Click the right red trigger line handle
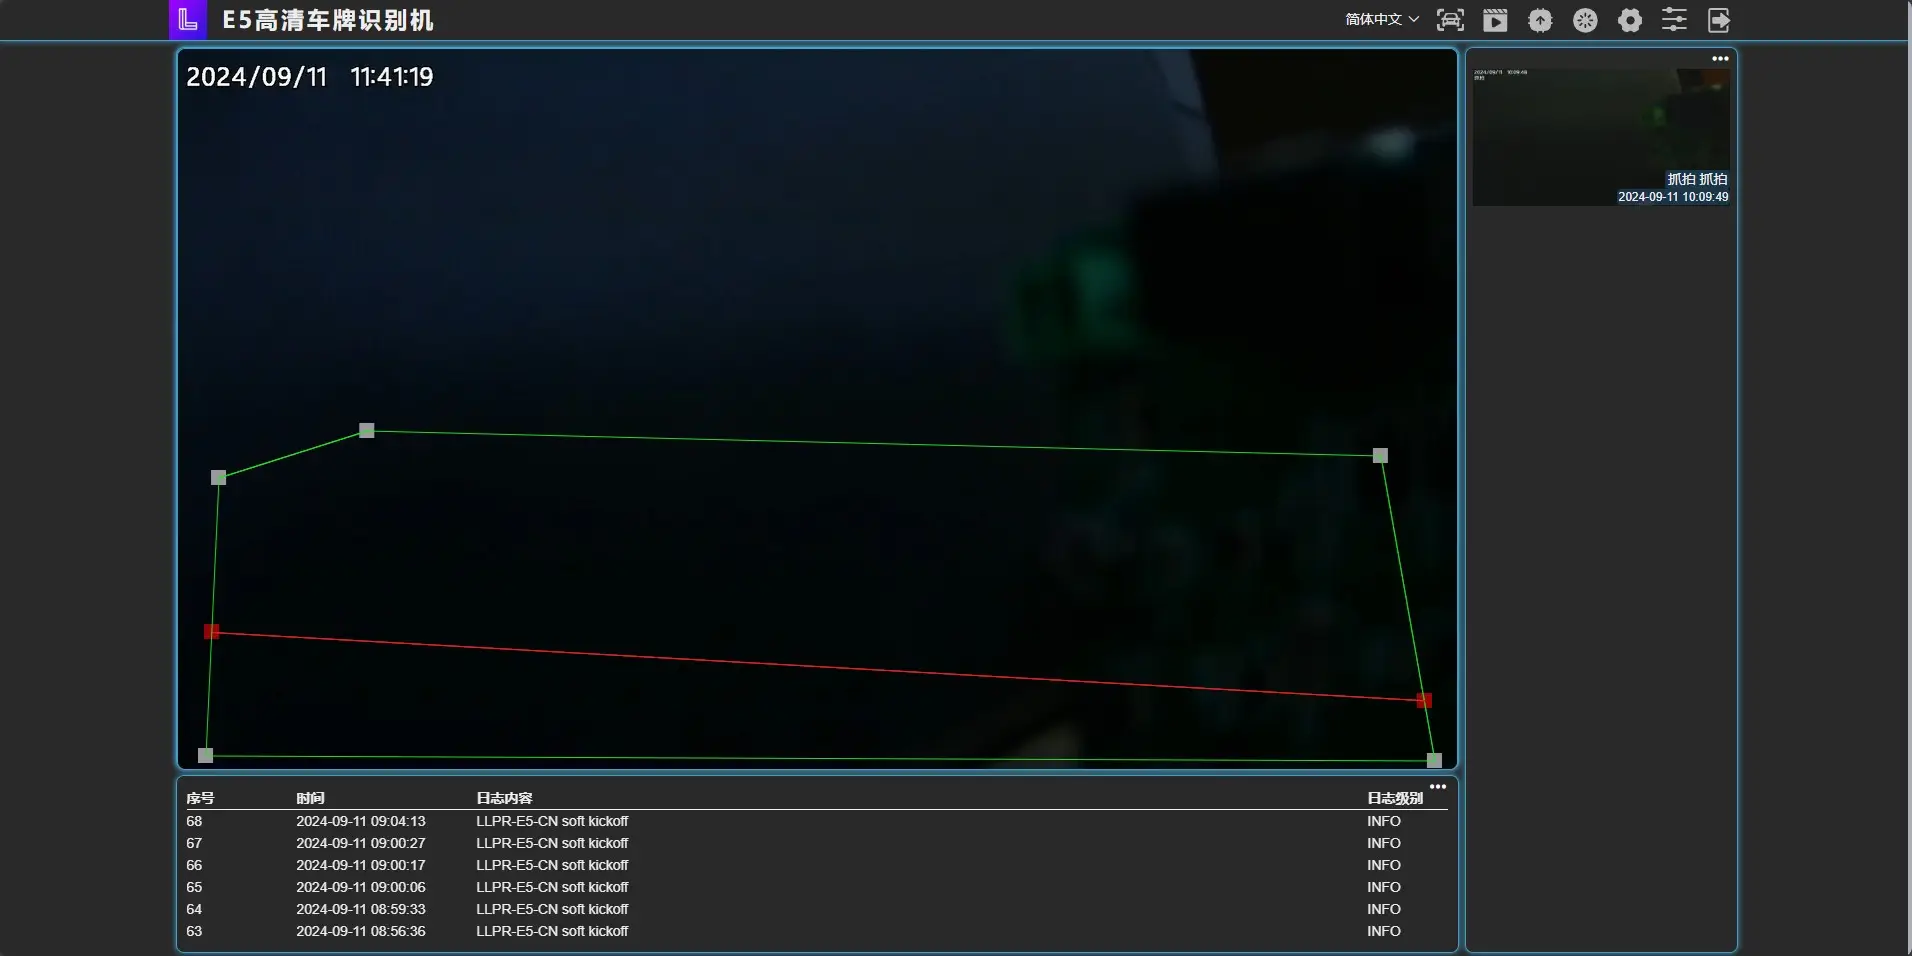 [x=1424, y=700]
